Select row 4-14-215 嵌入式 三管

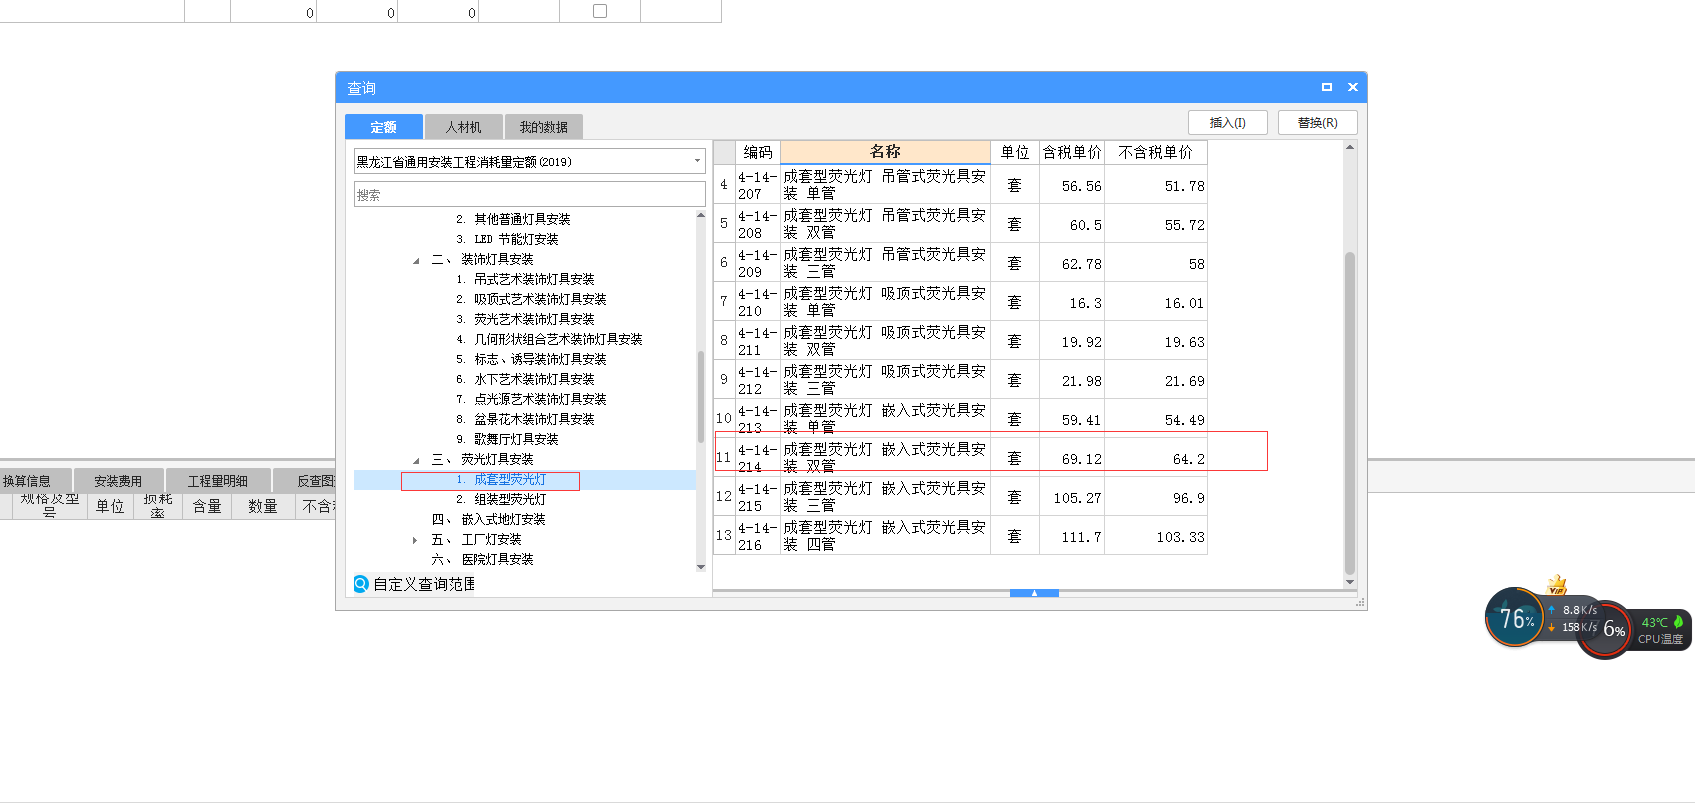[x=961, y=497]
